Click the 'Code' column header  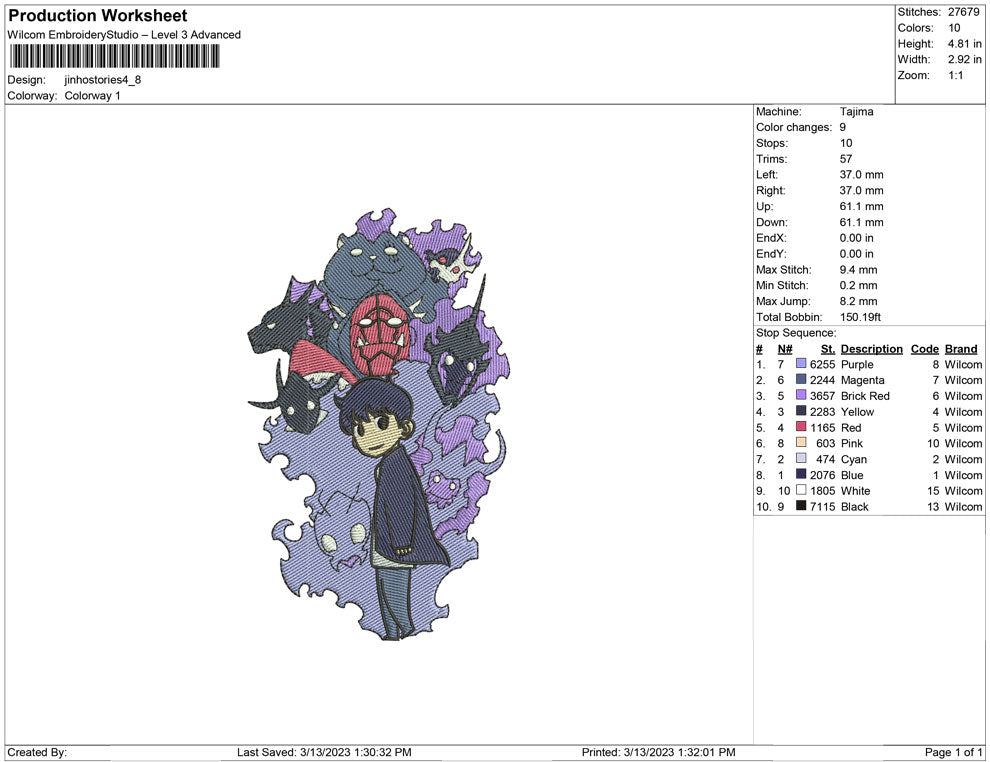(924, 348)
